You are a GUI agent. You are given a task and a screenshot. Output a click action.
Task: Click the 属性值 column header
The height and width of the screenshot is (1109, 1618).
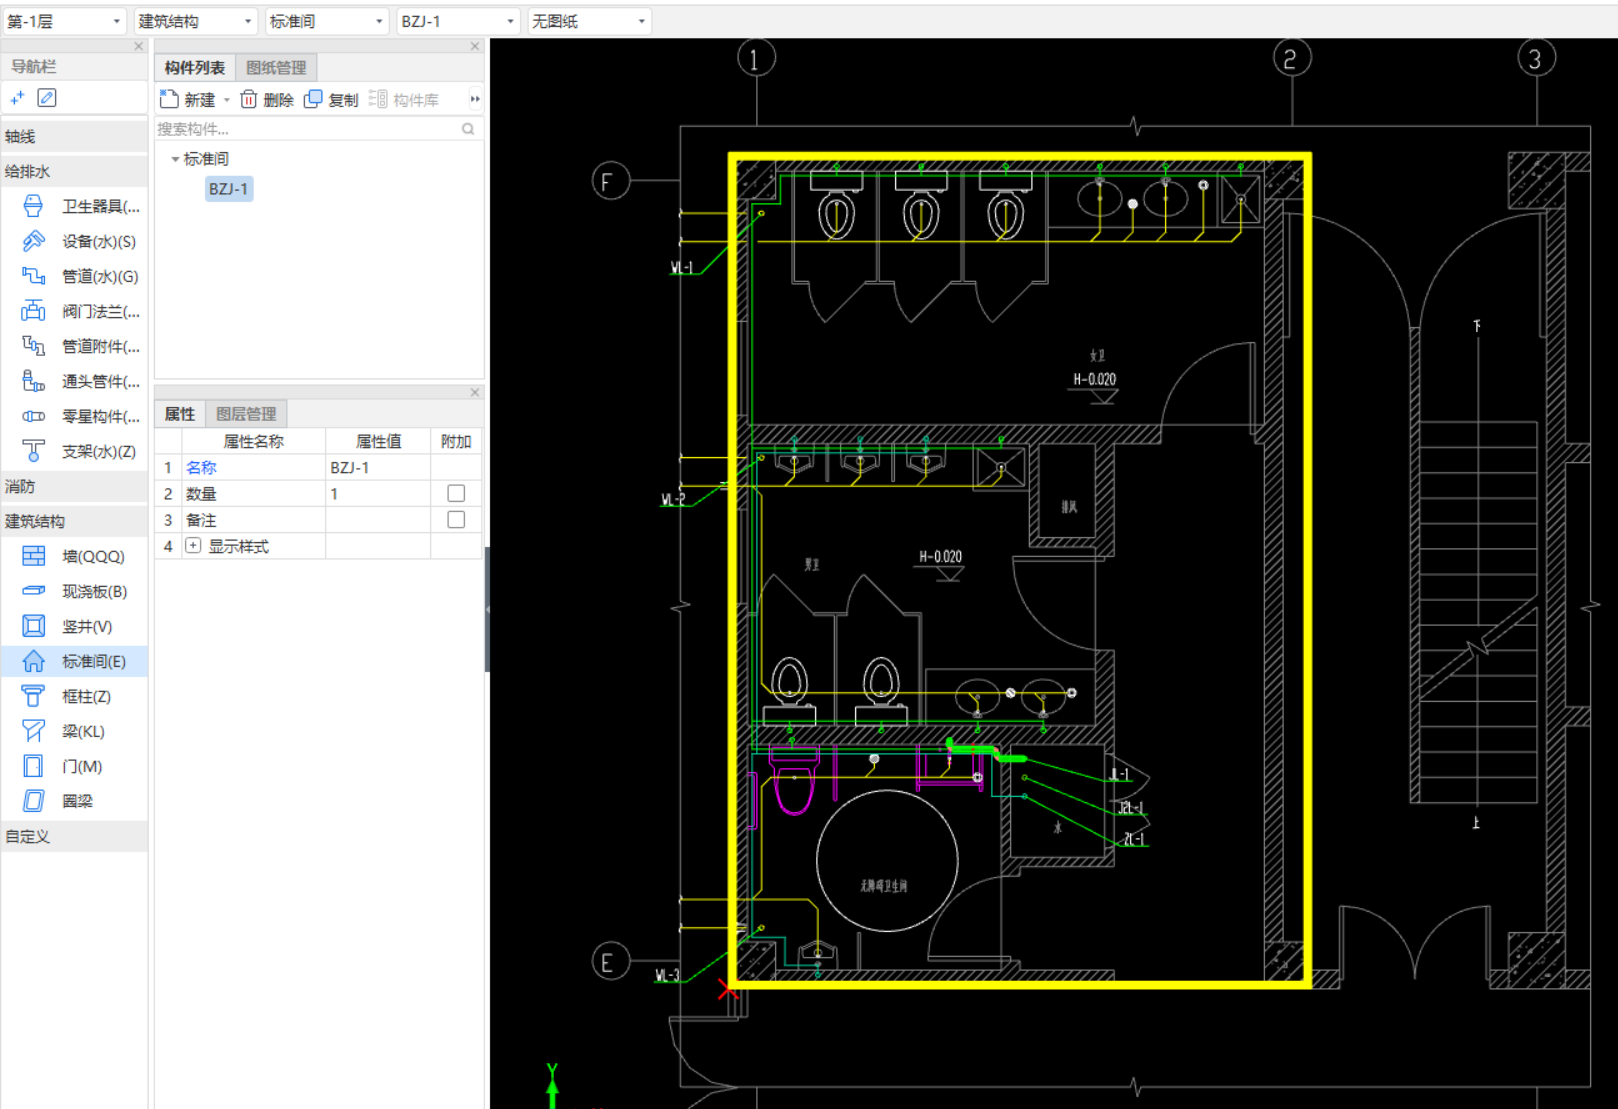pos(378,441)
